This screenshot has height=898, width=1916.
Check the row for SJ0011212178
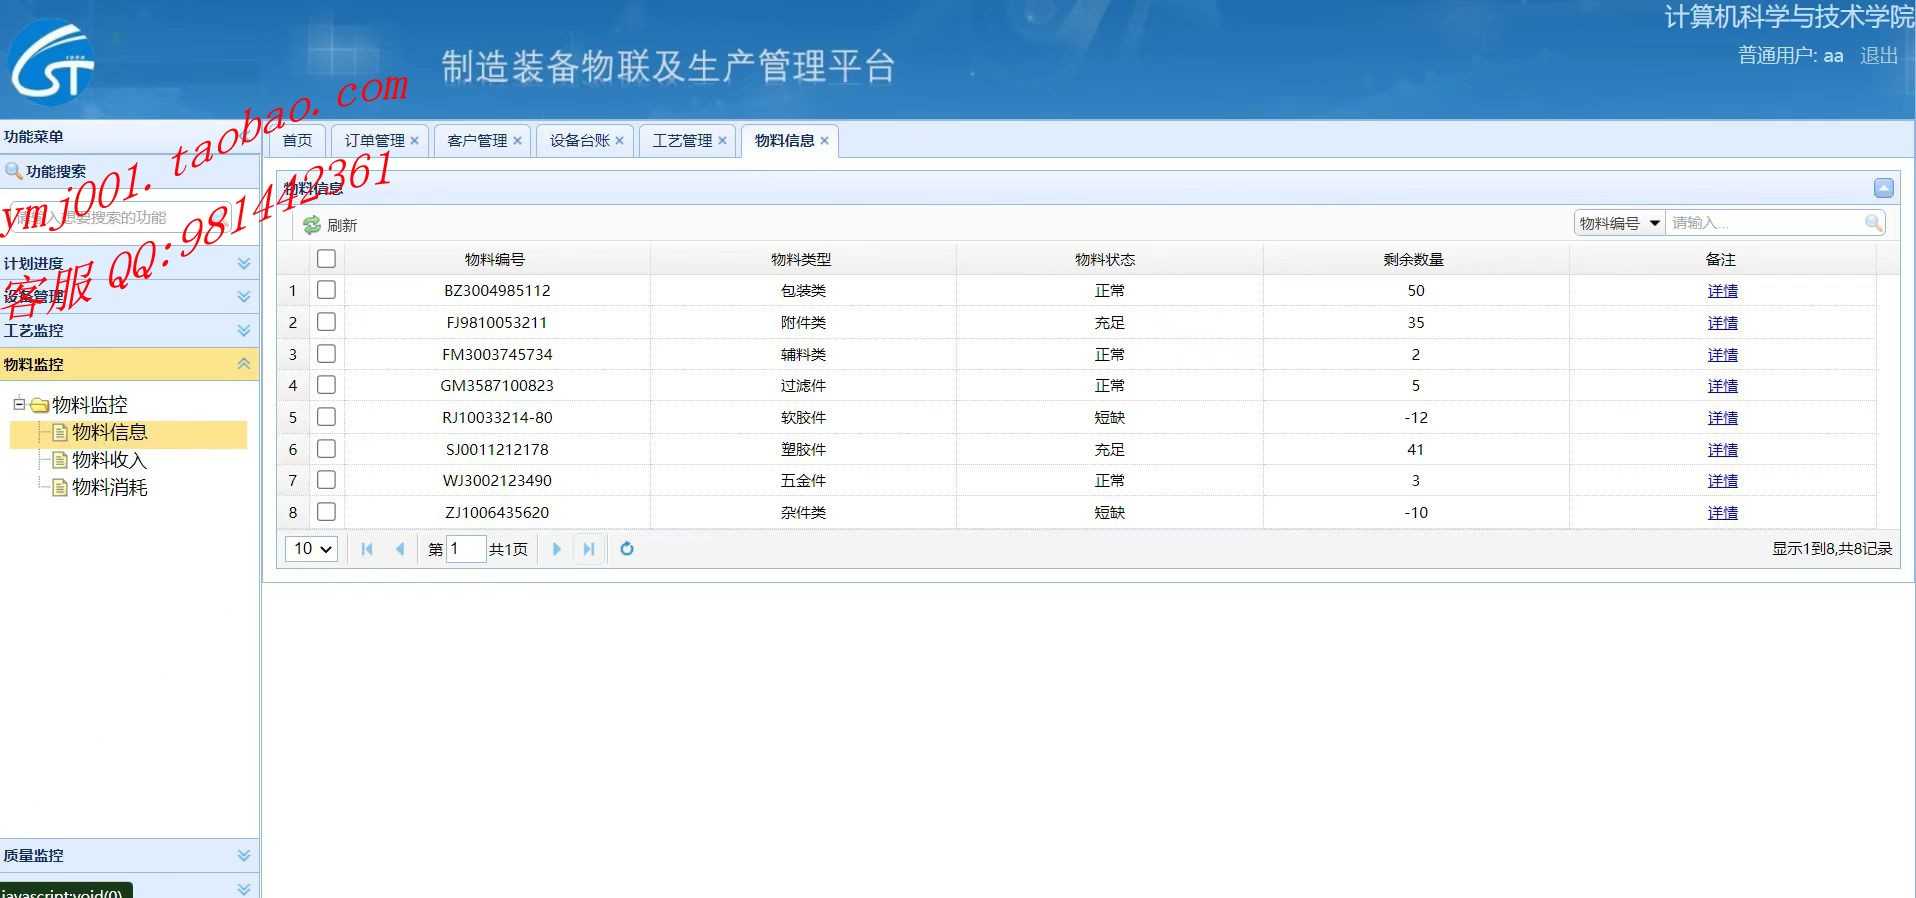(x=326, y=449)
